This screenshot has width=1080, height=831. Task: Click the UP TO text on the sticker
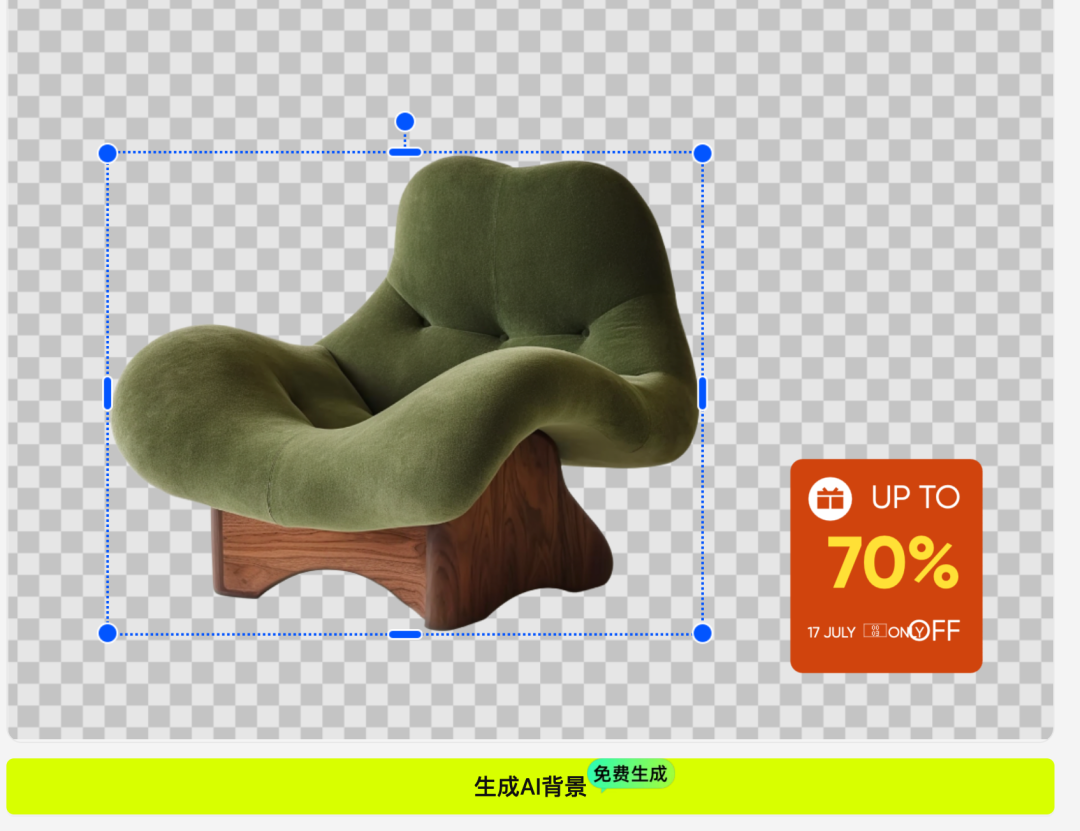913,497
